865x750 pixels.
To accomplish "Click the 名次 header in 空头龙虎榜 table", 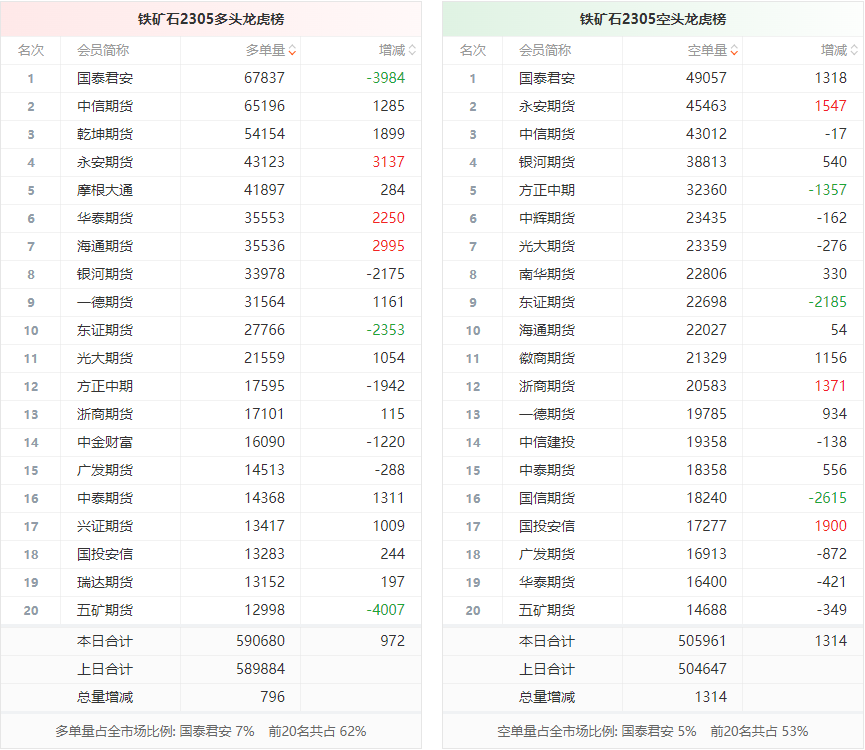I will tap(473, 50).
